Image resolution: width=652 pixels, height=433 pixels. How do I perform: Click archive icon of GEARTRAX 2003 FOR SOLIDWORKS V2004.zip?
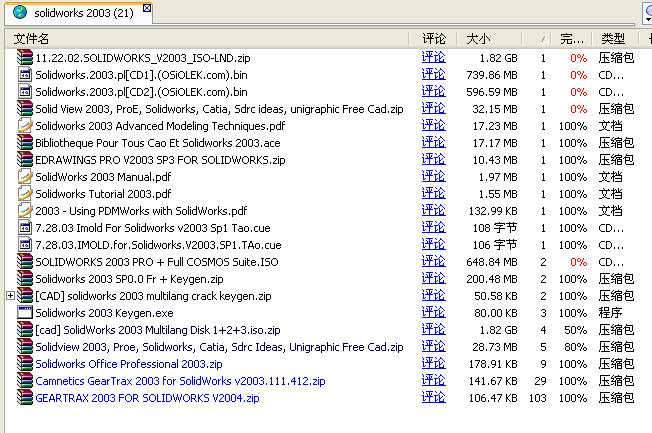tap(25, 398)
